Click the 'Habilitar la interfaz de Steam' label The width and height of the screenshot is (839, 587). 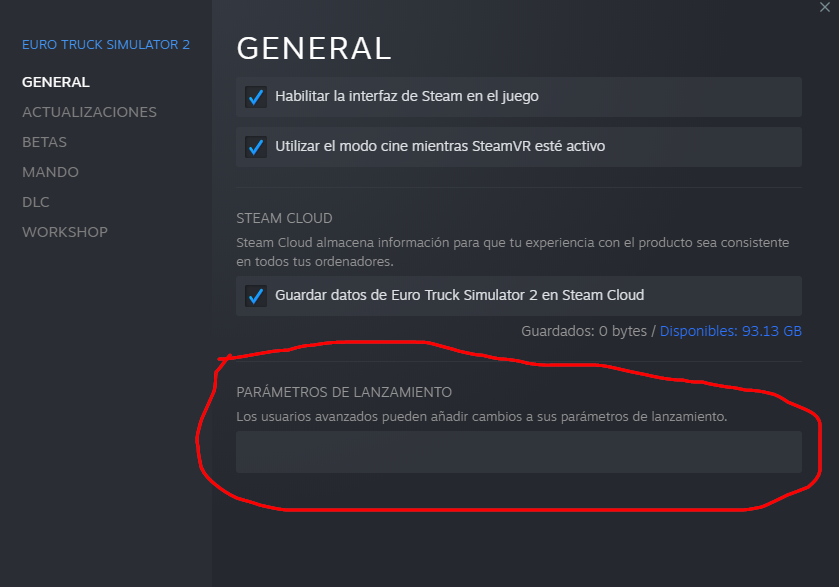[407, 97]
